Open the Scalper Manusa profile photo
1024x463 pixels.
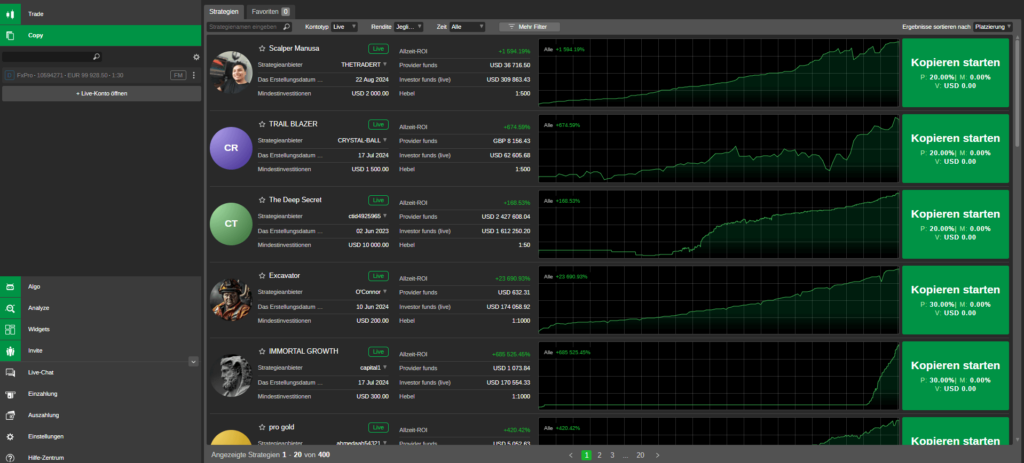pyautogui.click(x=231, y=72)
